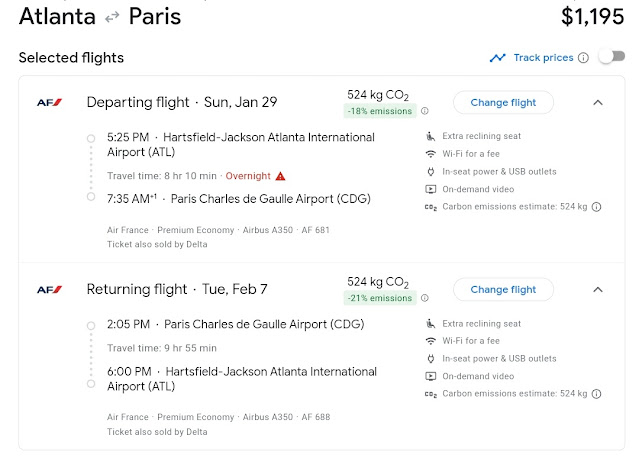
Task: Collapse the departing flight details
Action: 598,102
